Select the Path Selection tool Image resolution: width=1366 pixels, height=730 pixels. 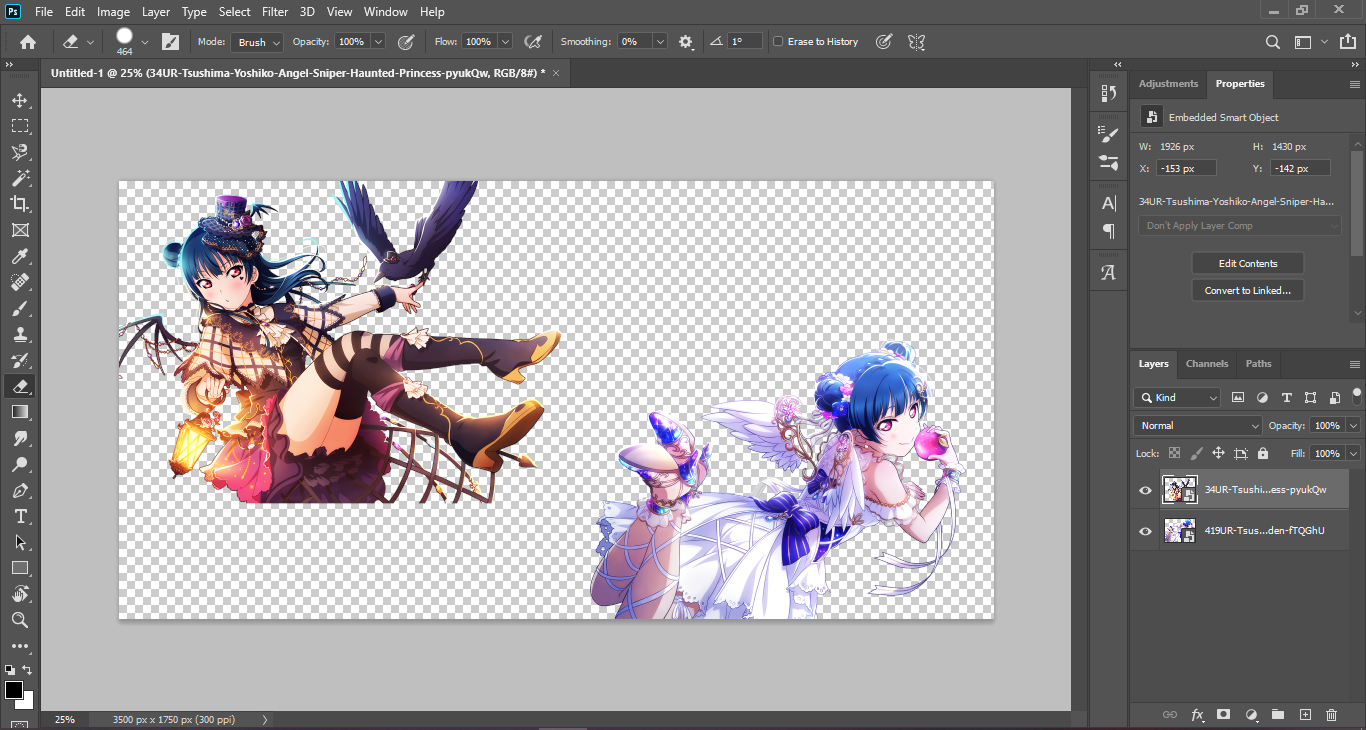coord(19,542)
